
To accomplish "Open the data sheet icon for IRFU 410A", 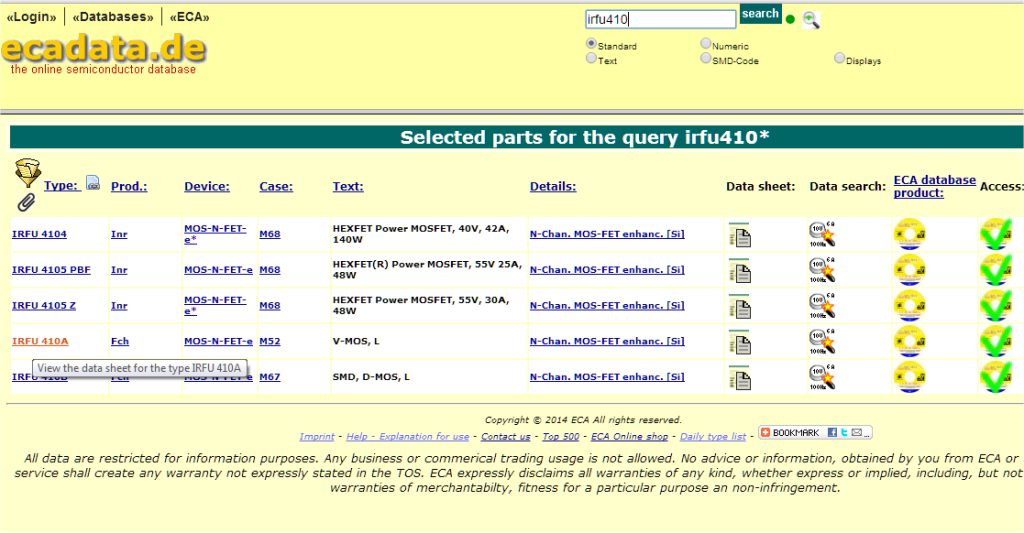I will tap(740, 342).
